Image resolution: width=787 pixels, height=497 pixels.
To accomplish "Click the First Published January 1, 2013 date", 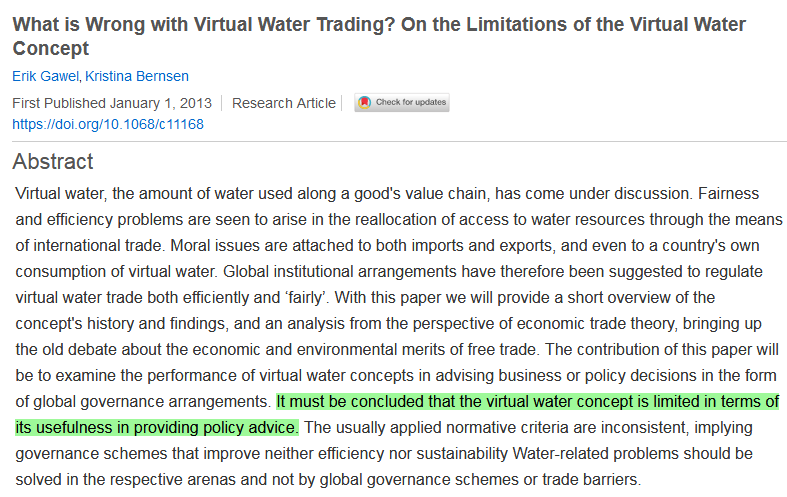I will pyautogui.click(x=112, y=103).
